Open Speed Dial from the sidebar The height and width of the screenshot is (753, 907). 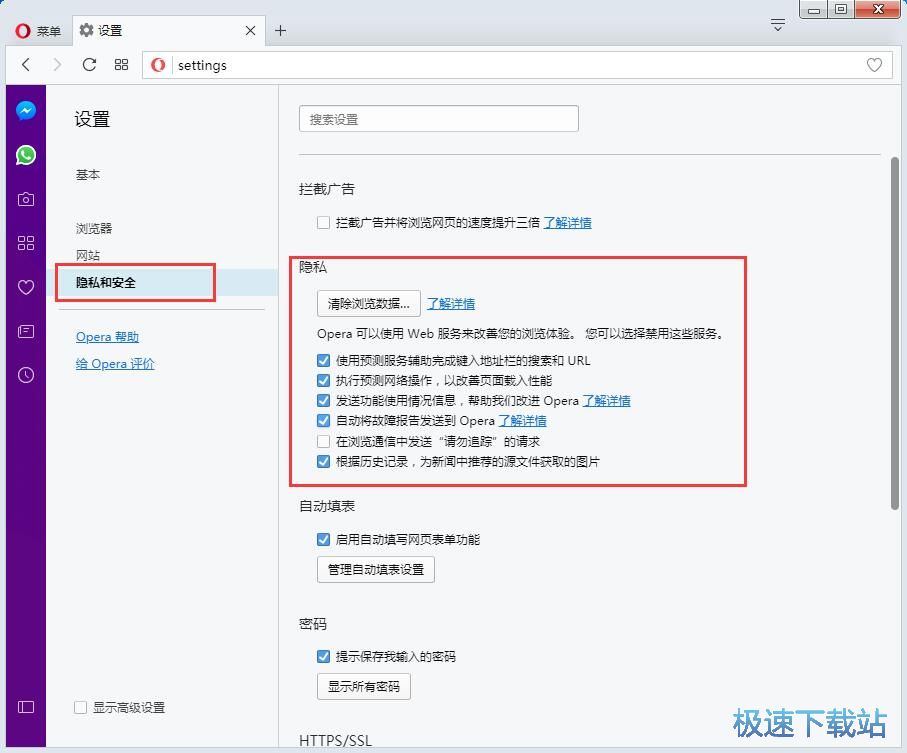pos(26,243)
